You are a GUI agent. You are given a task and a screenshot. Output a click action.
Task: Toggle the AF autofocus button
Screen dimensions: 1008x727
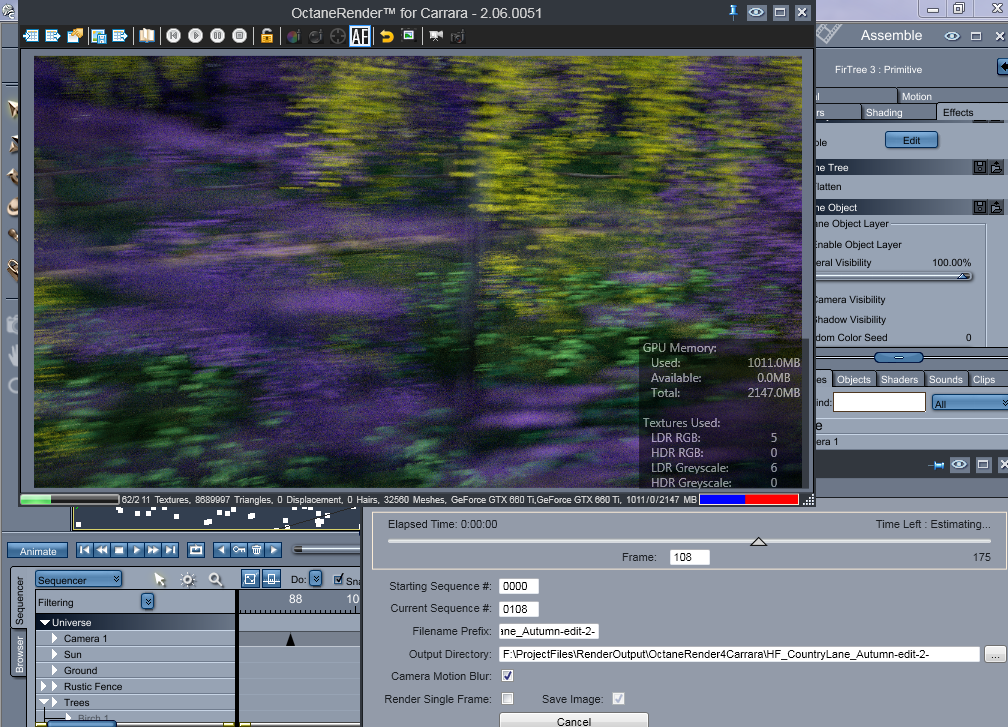[360, 37]
